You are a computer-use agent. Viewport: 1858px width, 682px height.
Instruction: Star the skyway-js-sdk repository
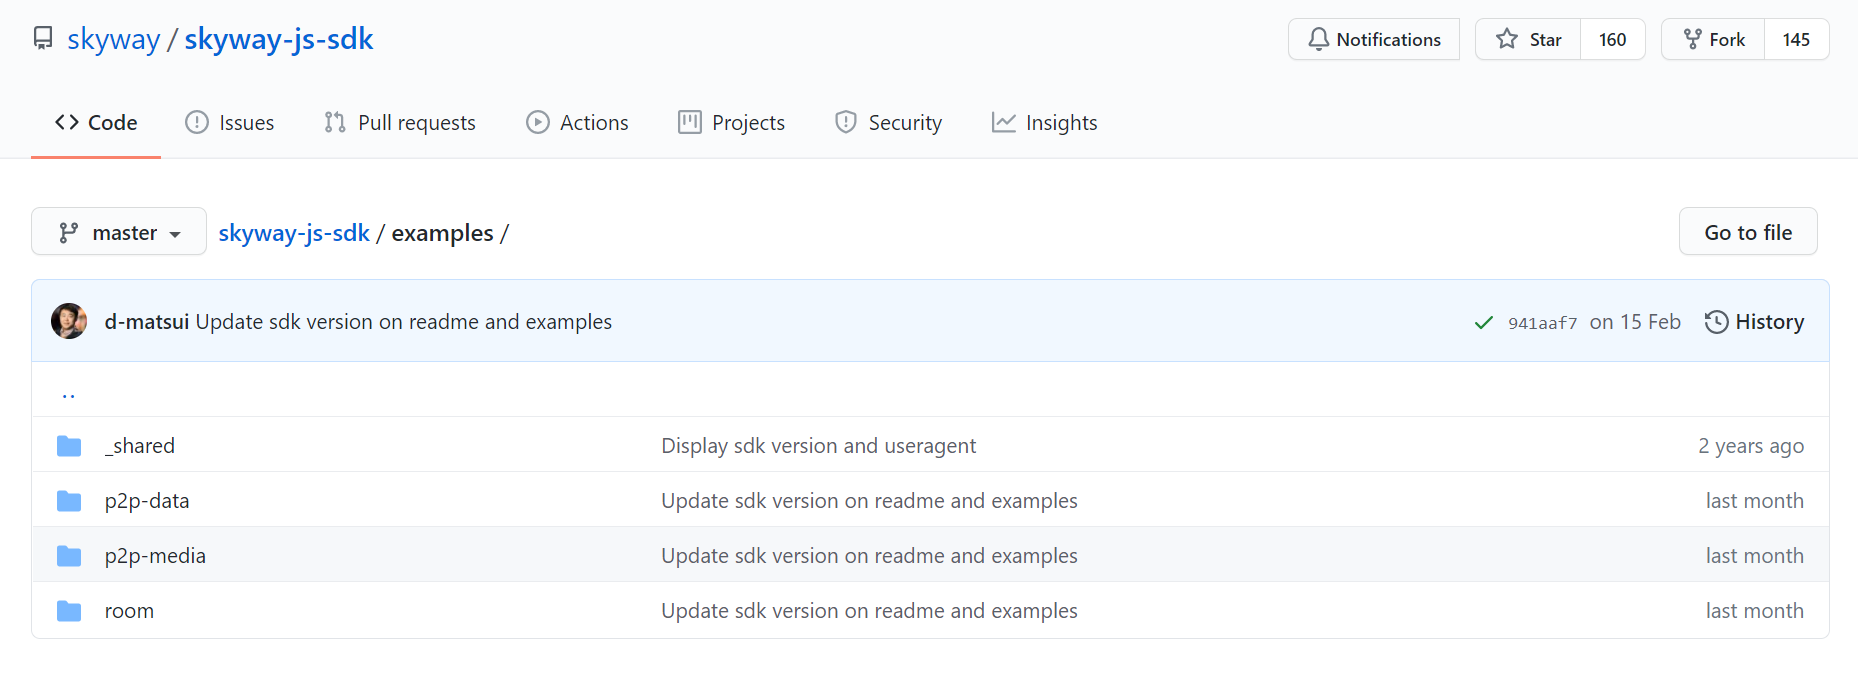[1528, 40]
